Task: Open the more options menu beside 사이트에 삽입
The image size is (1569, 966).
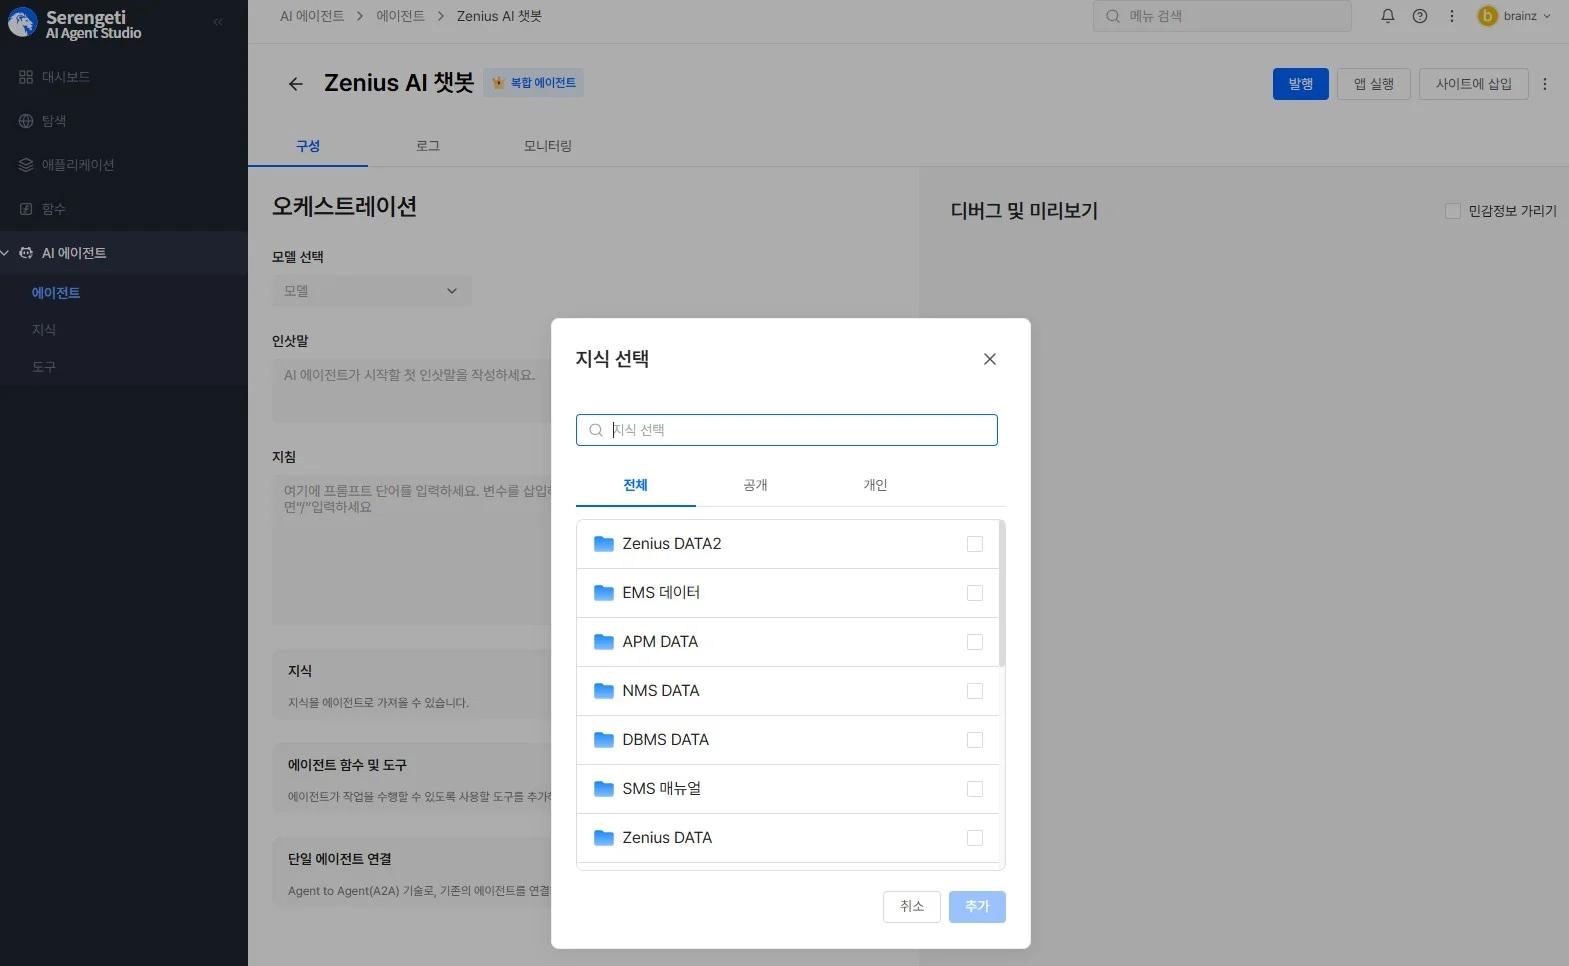Action: 1545,84
